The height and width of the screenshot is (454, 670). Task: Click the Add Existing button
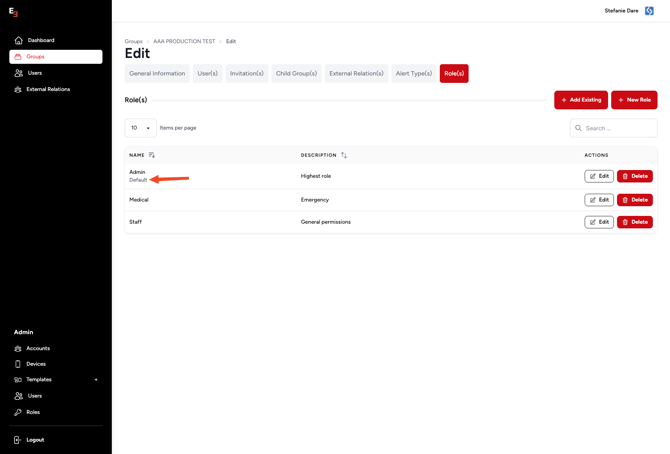coord(581,100)
